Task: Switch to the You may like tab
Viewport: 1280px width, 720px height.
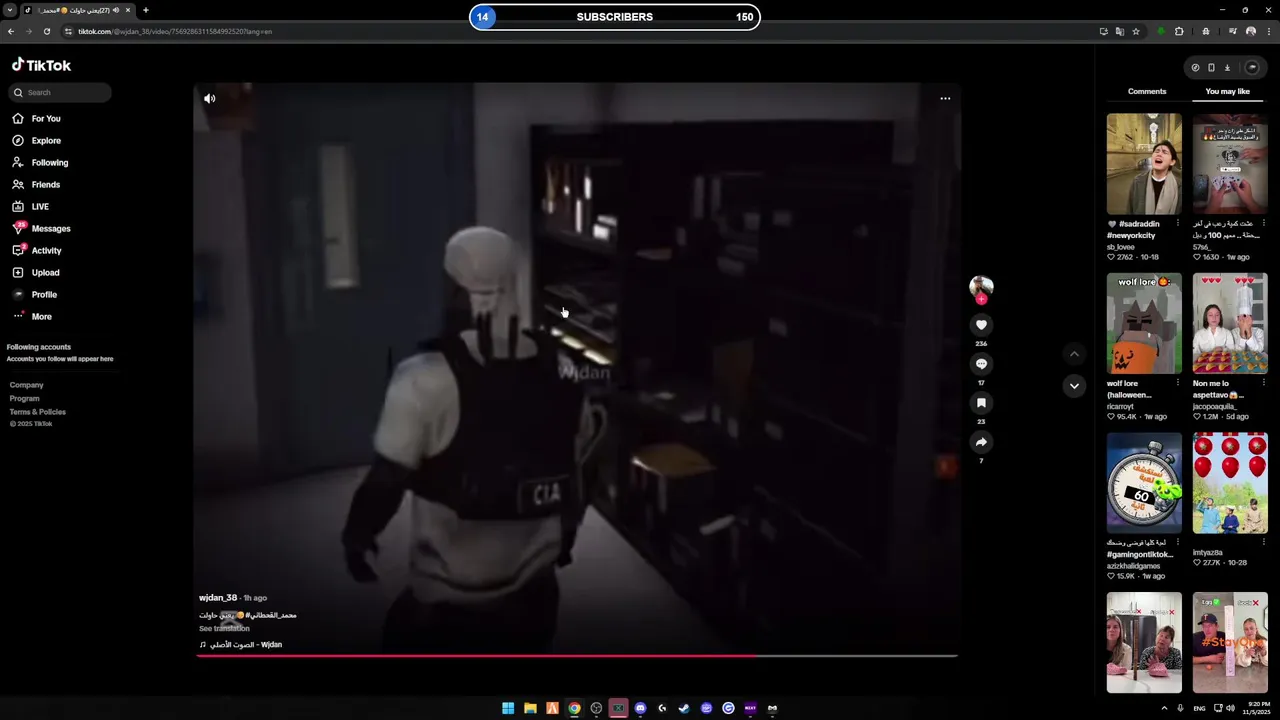Action: point(1228,91)
